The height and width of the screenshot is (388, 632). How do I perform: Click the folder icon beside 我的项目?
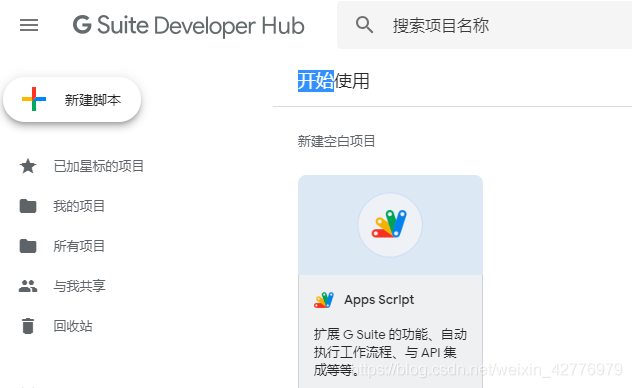[28, 206]
